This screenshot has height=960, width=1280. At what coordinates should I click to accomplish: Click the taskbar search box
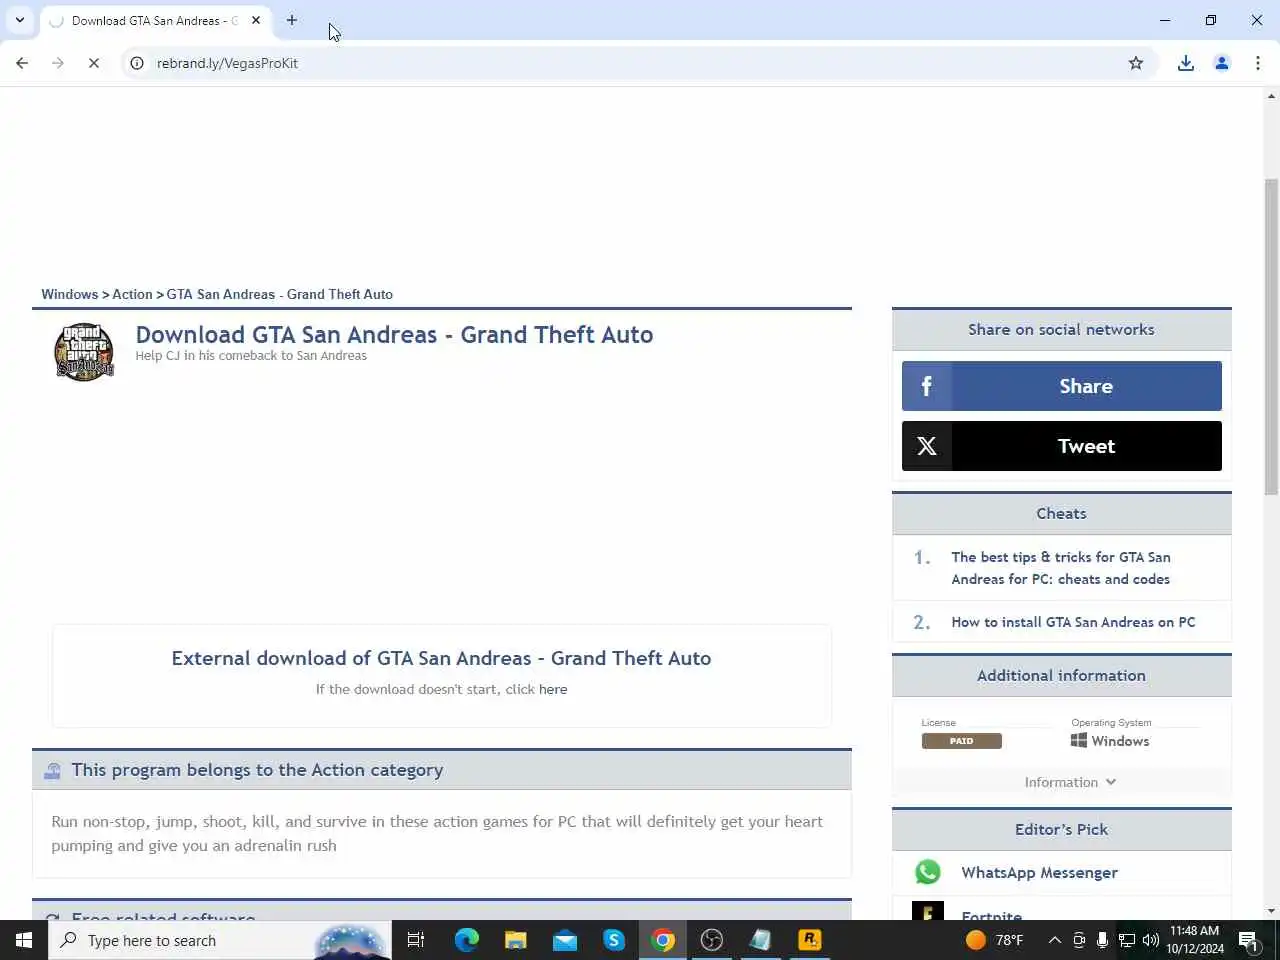coord(220,940)
